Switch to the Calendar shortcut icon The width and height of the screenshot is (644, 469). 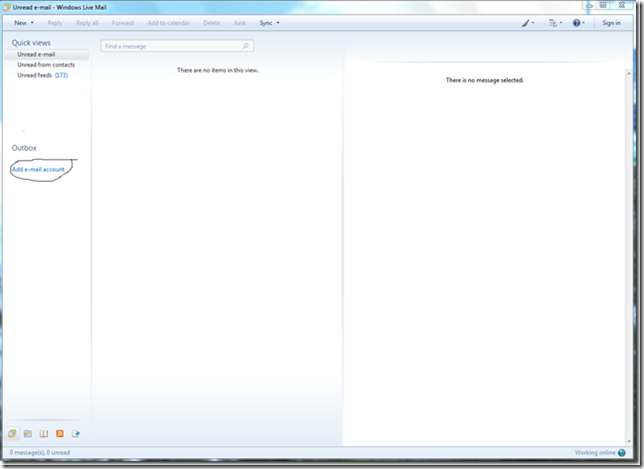[x=28, y=433]
